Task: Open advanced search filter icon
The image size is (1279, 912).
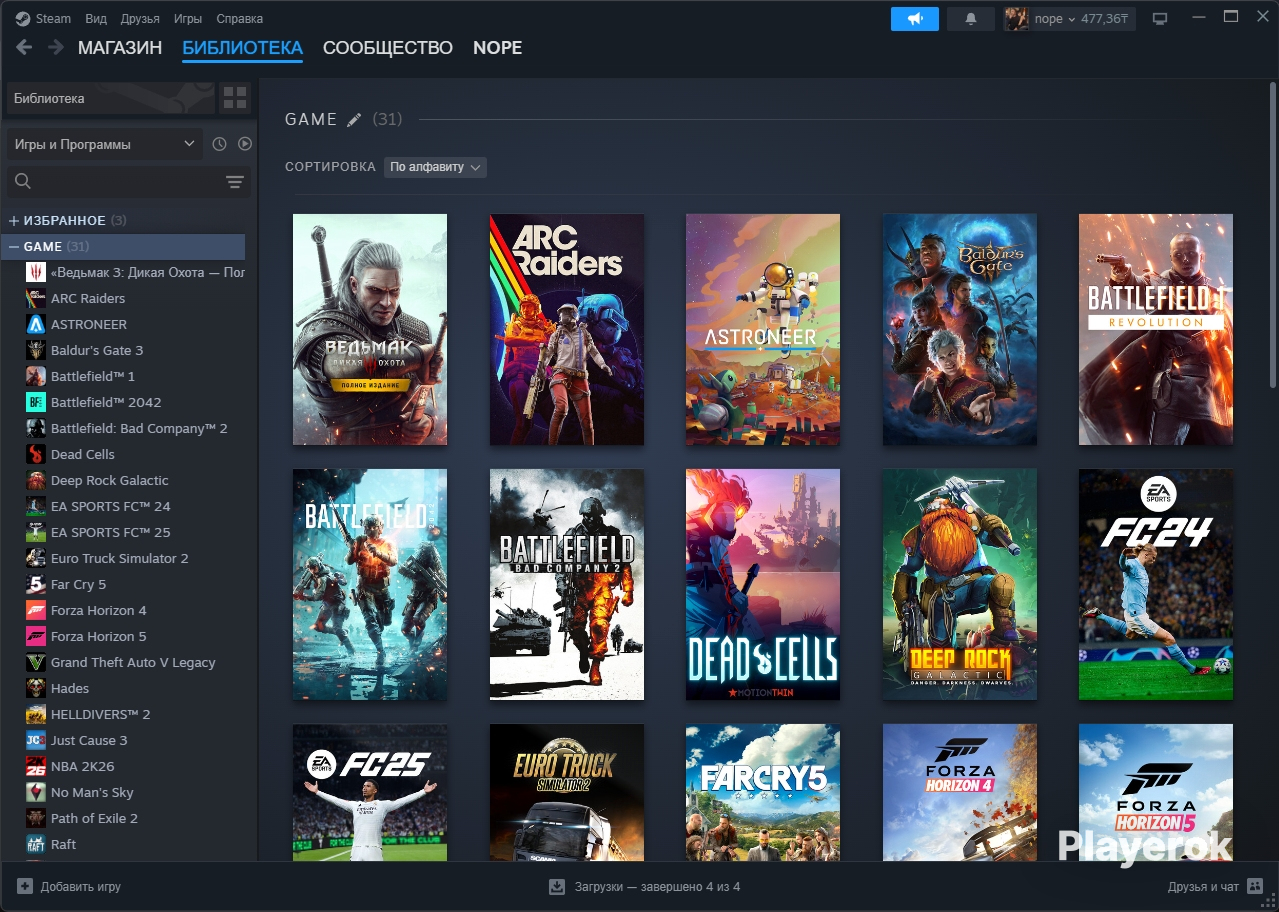Action: pos(235,181)
